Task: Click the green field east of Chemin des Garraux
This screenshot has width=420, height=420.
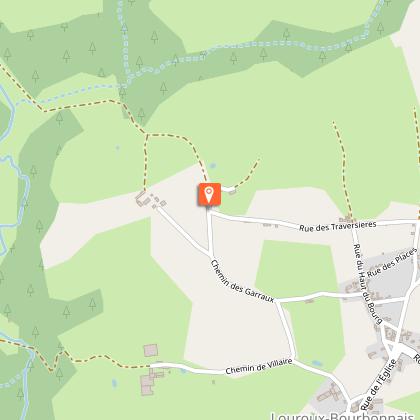Action: pyautogui.click(x=296, y=269)
